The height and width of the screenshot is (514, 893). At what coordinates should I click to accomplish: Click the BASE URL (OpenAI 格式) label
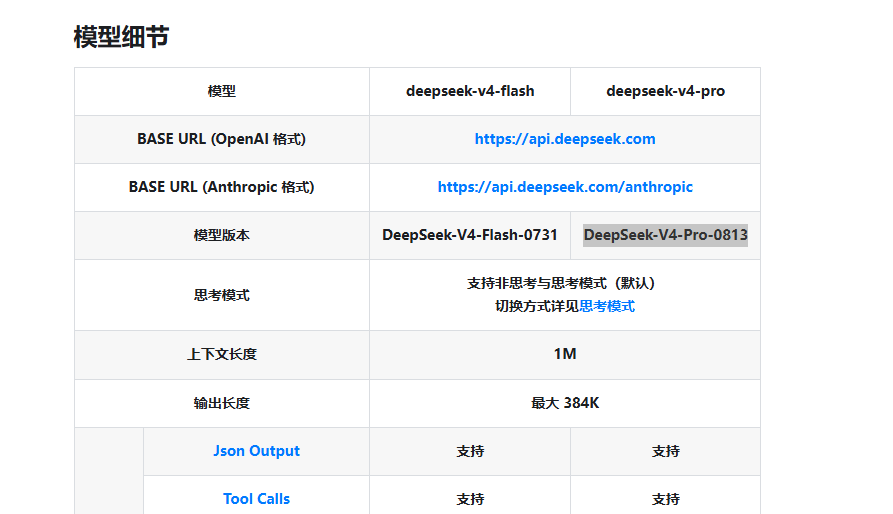click(x=222, y=139)
